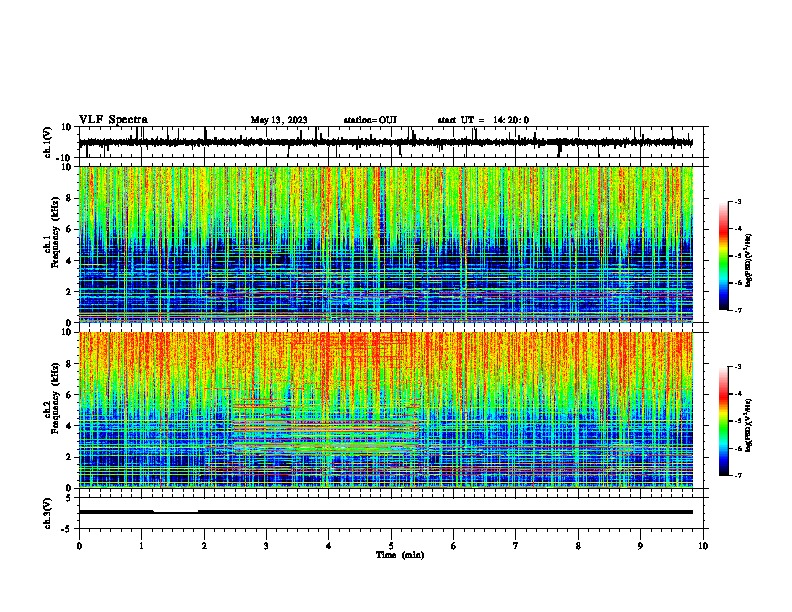This screenshot has height=612, width=792.
Task: Click the 'Time (min)' axis label
Action: [x=400, y=555]
